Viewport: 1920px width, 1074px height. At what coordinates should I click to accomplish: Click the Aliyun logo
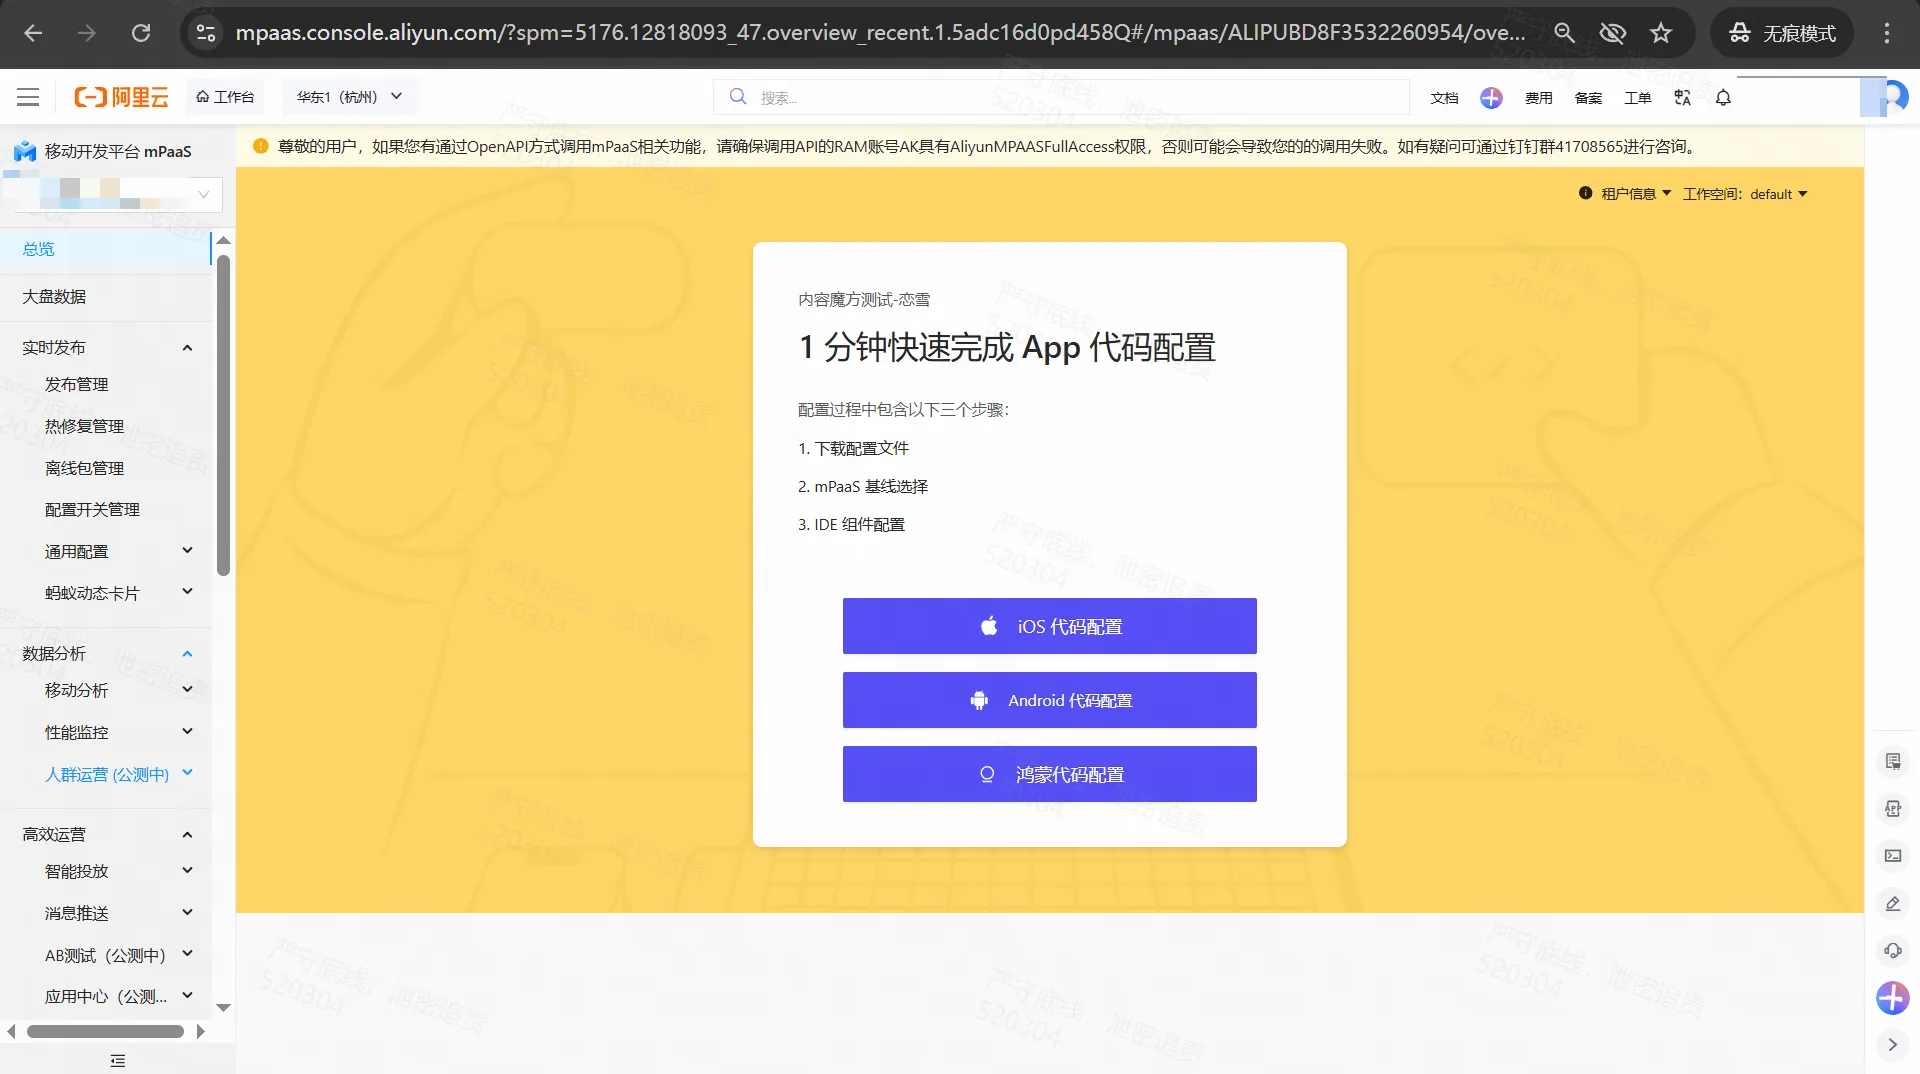coord(121,97)
